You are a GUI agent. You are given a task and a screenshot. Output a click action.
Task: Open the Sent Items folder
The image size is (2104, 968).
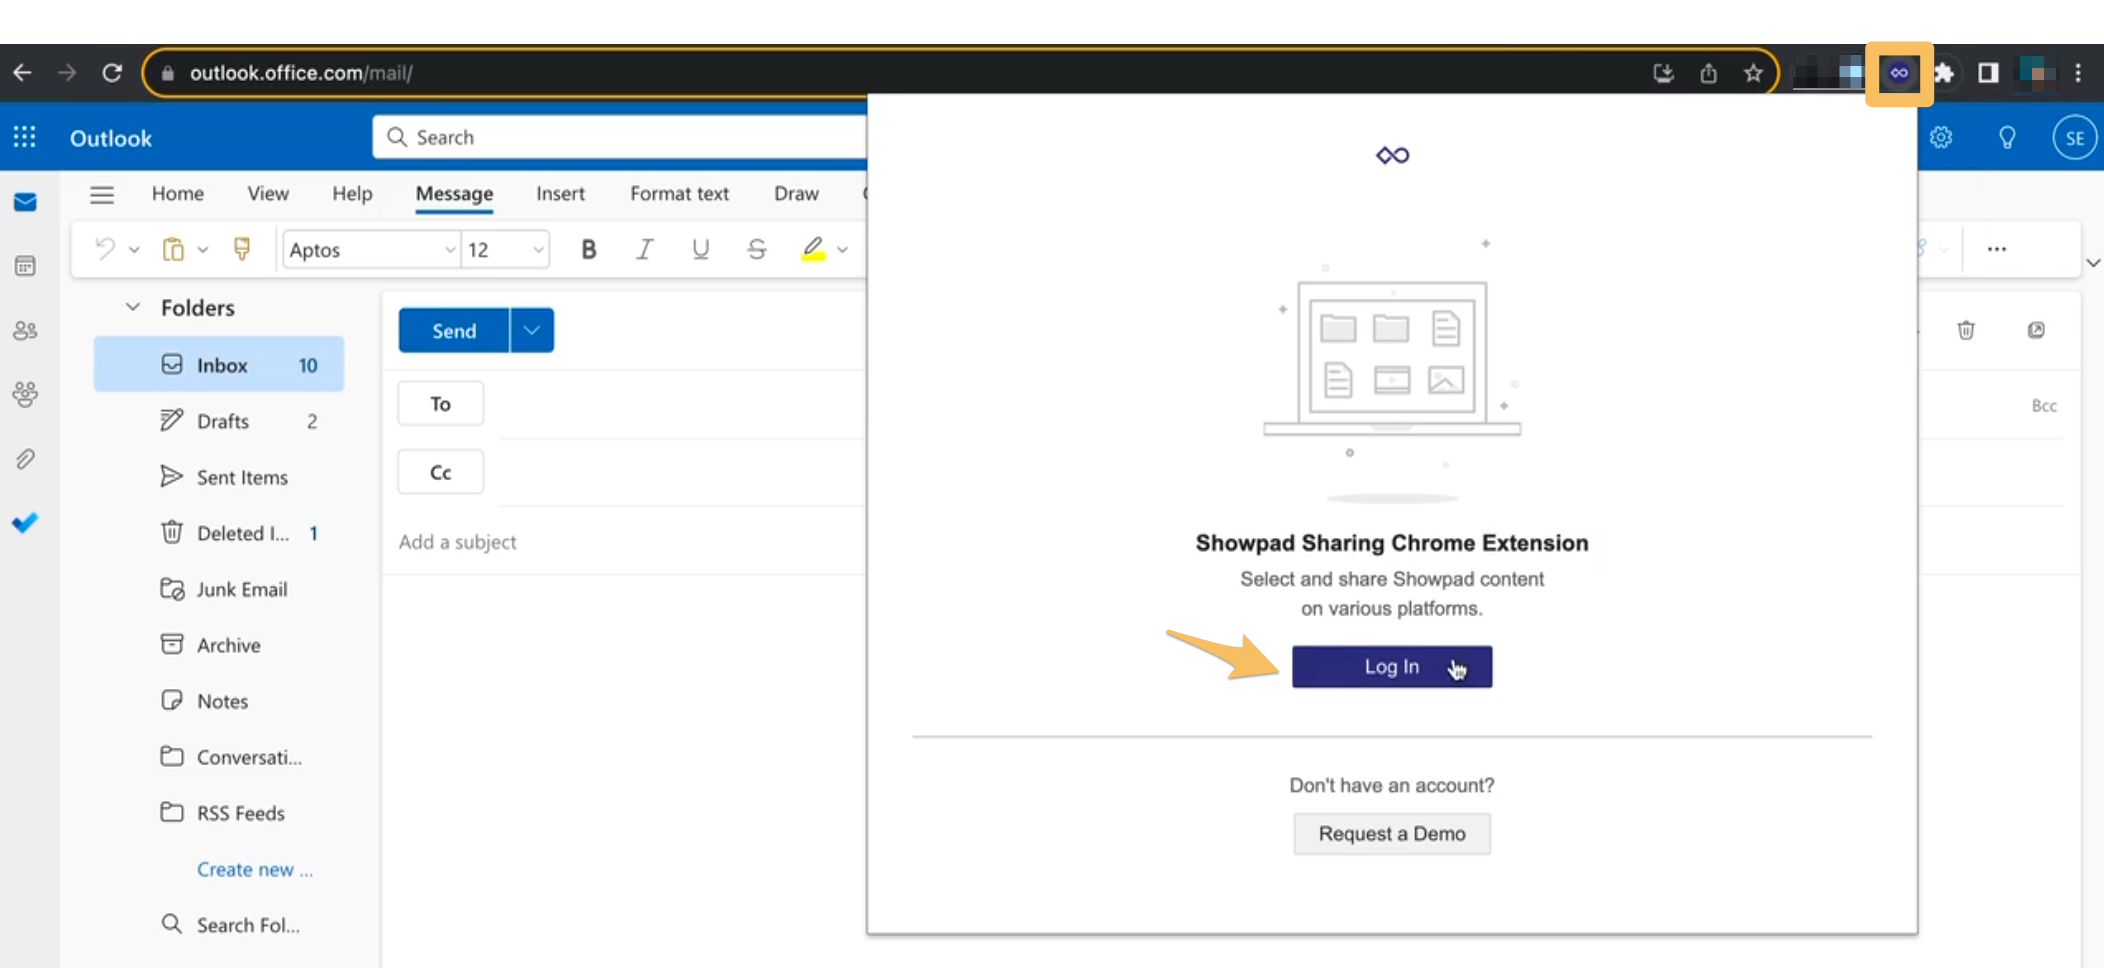tap(219, 477)
